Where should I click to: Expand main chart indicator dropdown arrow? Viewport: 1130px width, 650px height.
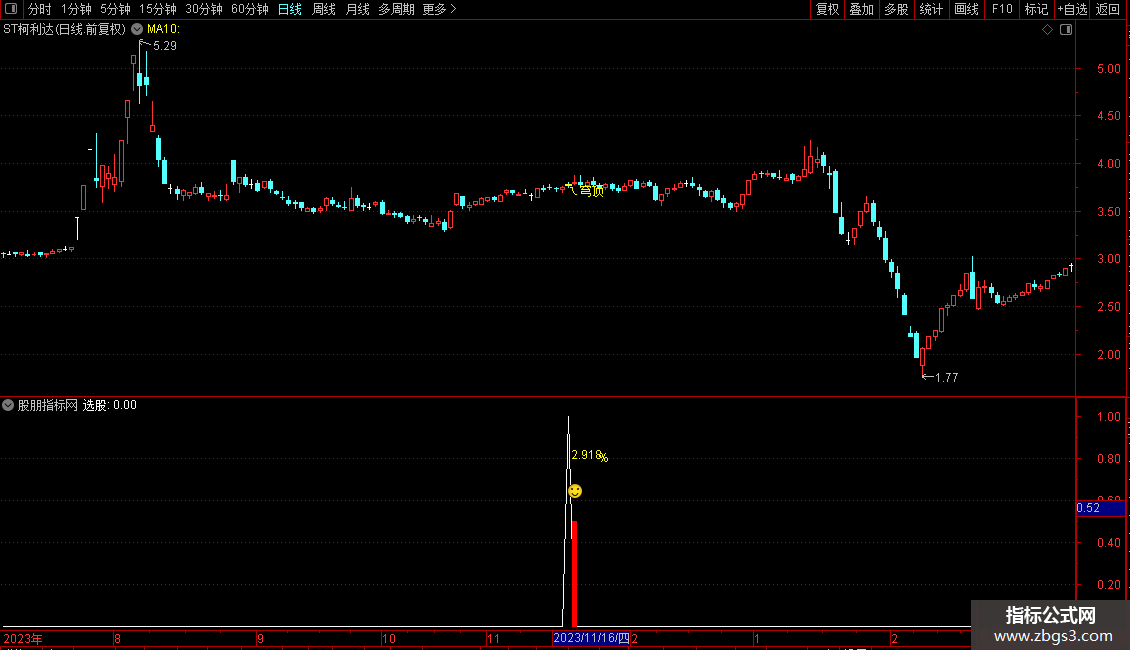137,29
